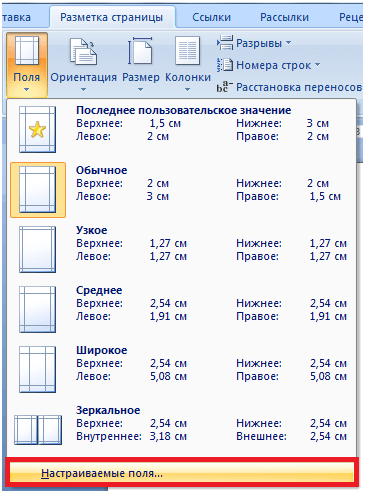Viewport: 365px width, 493px height.
Task: Click Верхнее: 1,5 см in last custom value
Action: click(128, 123)
